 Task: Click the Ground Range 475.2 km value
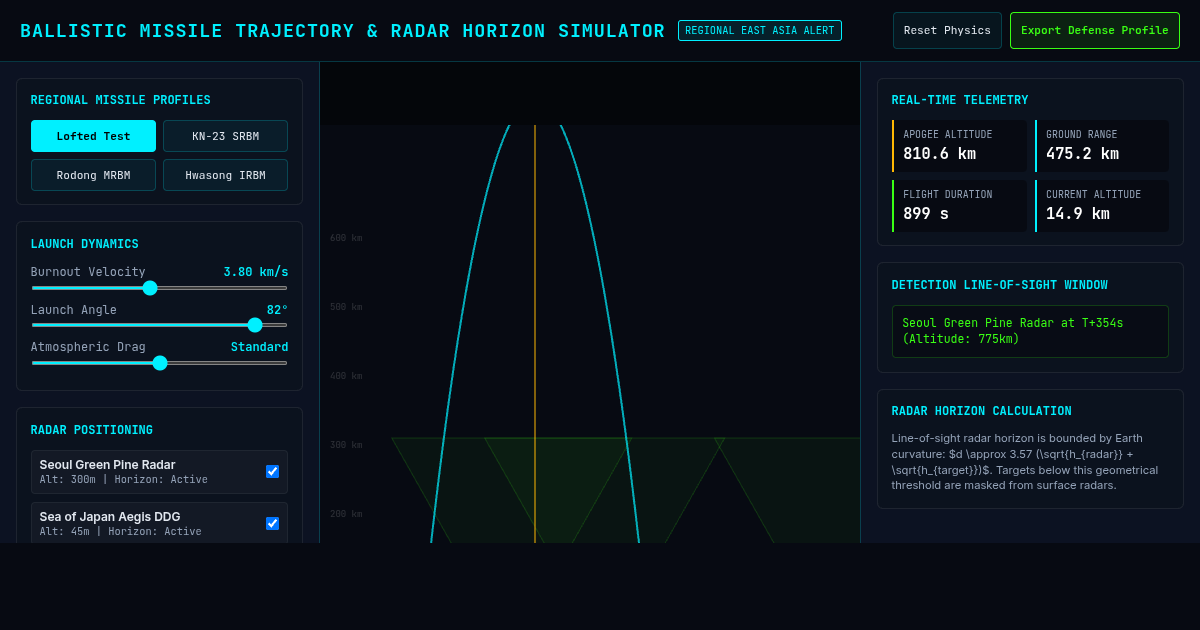[x=1082, y=154]
